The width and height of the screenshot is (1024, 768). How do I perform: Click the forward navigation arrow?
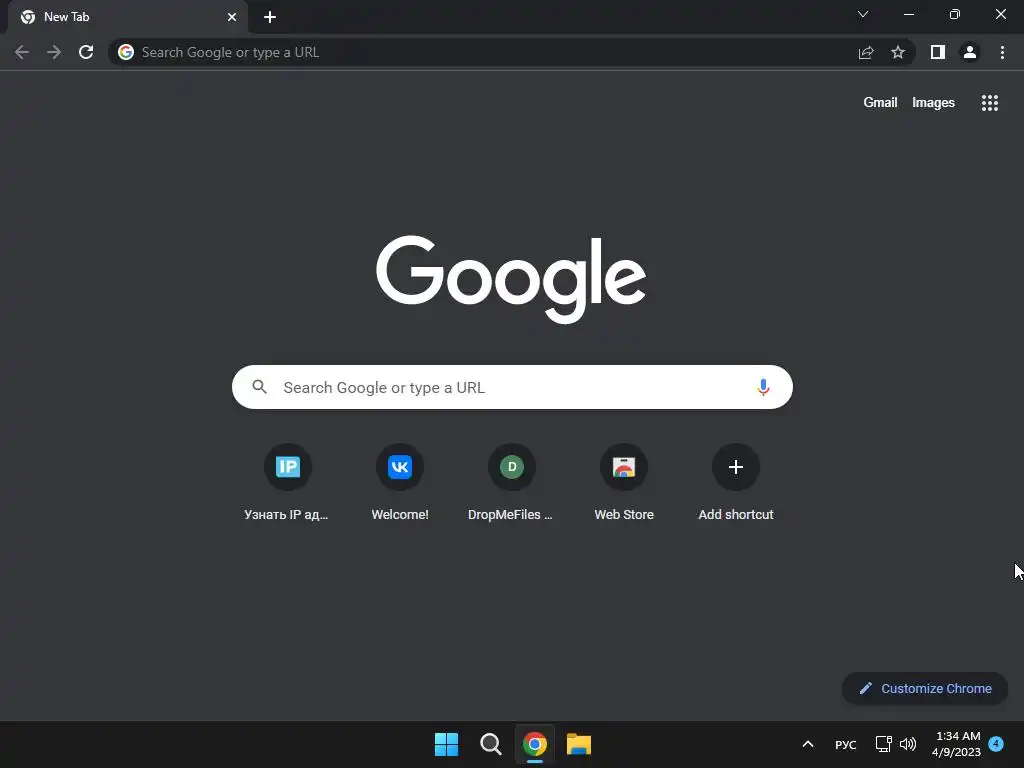[54, 52]
